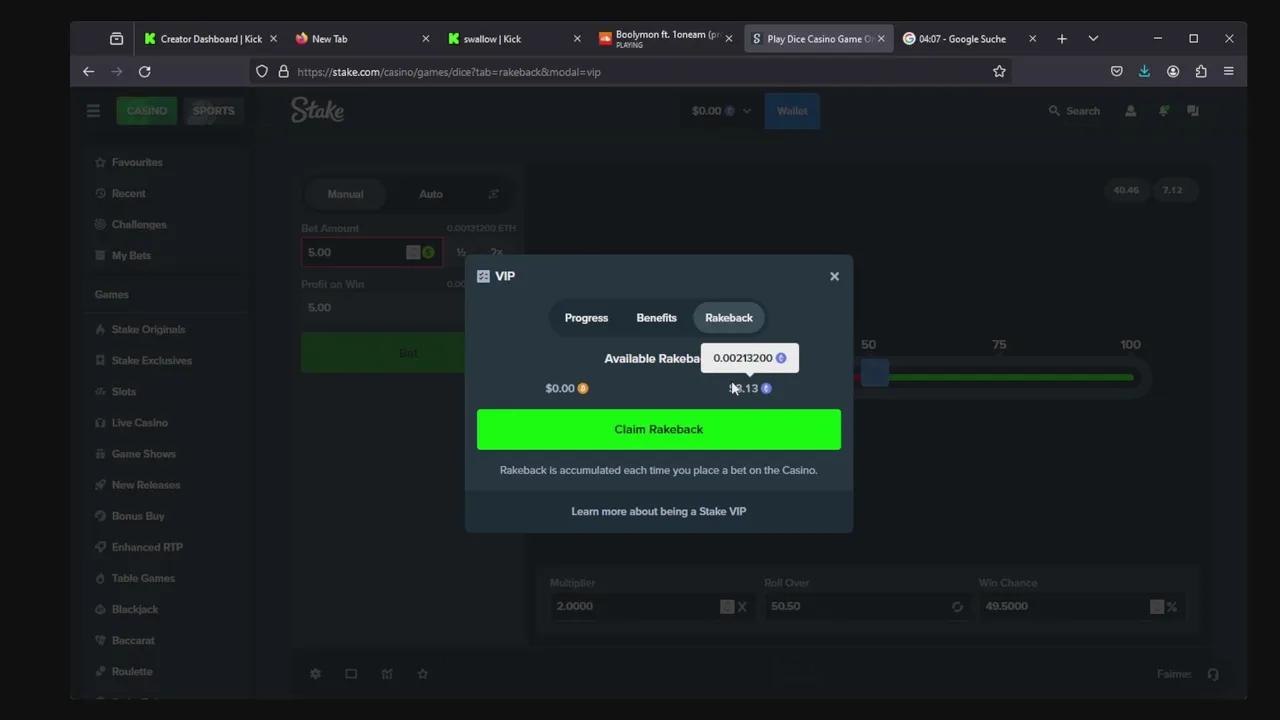1280x720 pixels.
Task: Select the Casino section button
Action: coord(147,111)
